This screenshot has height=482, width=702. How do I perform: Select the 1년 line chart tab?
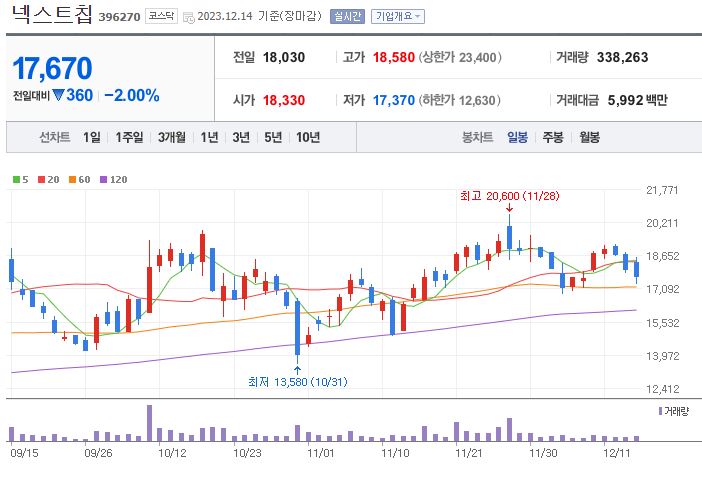(x=209, y=137)
